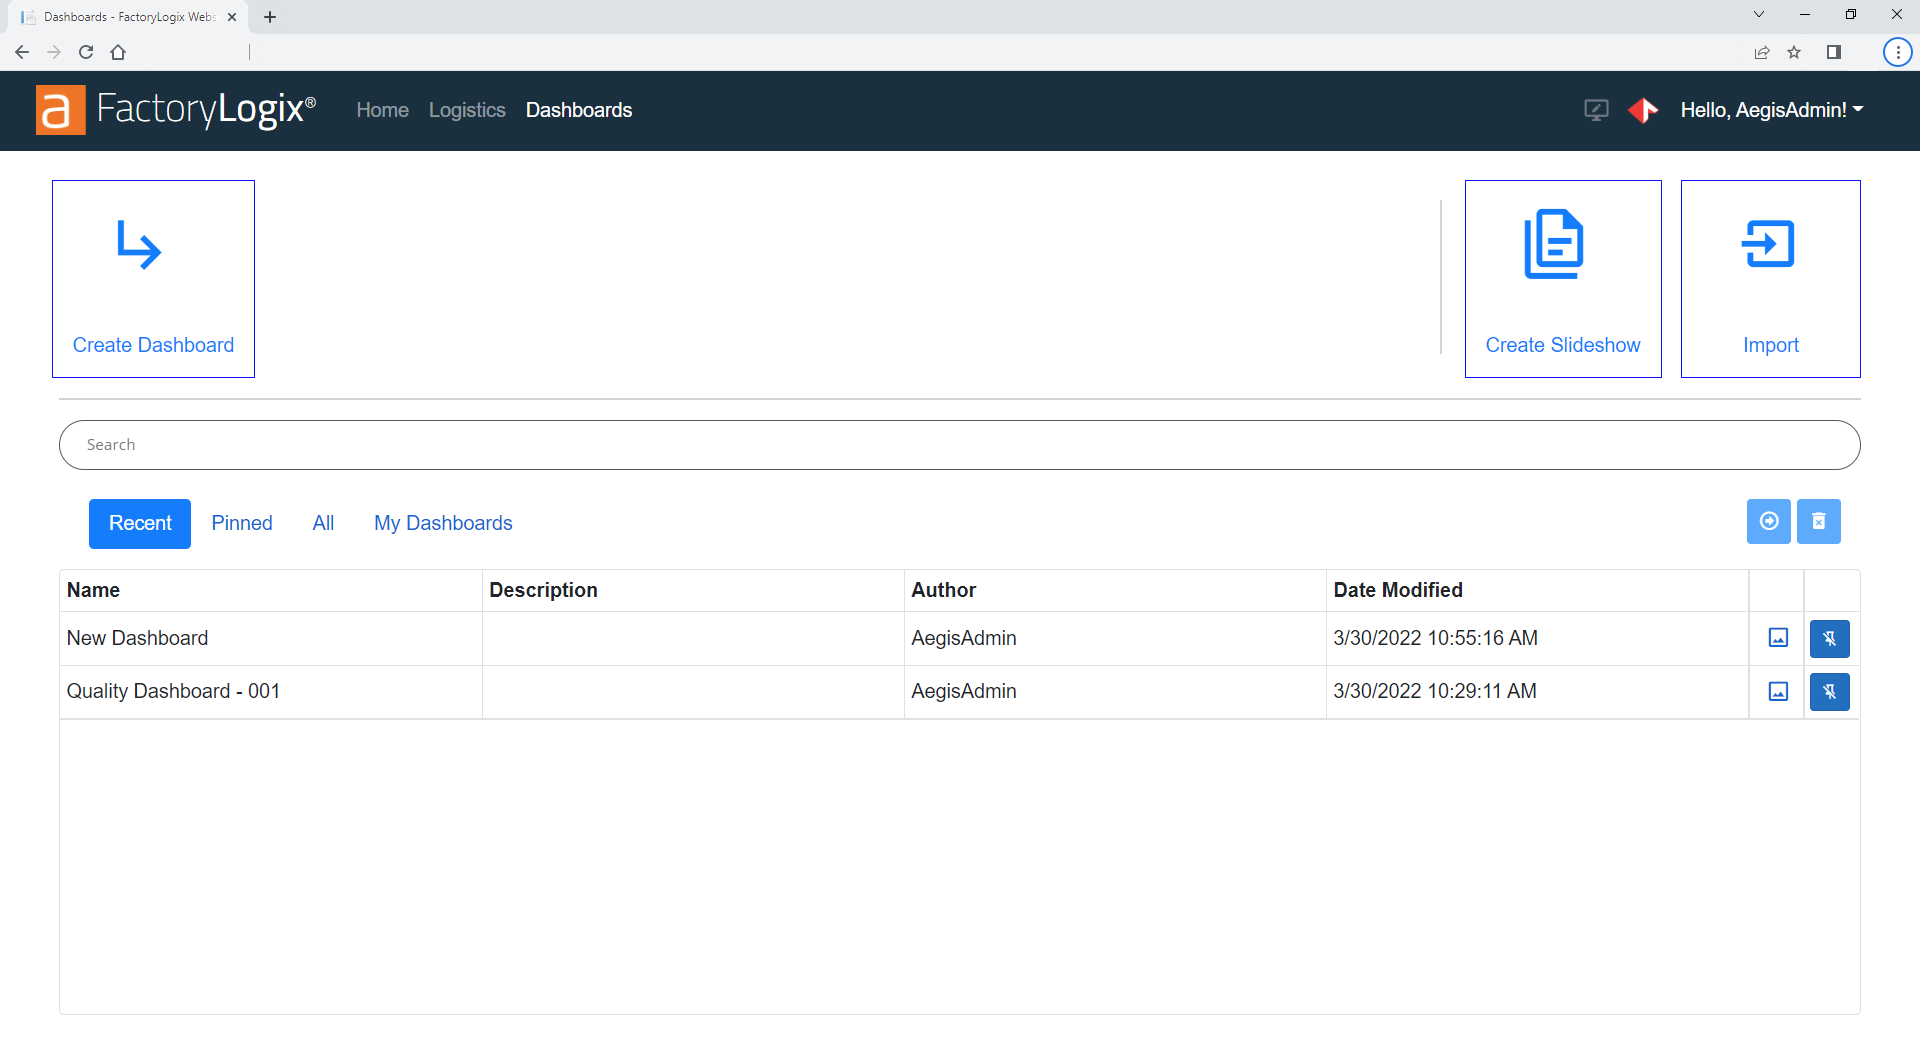Screen dimensions: 1920x1040
Task: Click the image preview icon for Quality Dashboard - 001
Action: pos(1777,691)
